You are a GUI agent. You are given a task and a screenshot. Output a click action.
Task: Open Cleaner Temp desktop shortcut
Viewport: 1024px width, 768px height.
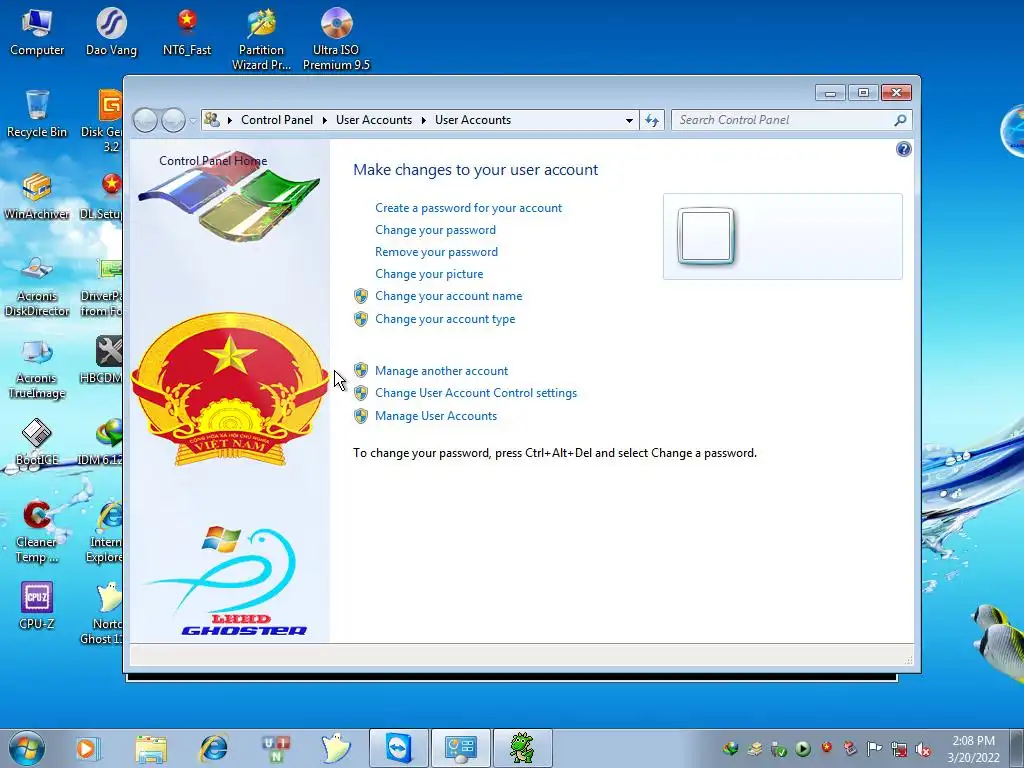click(37, 532)
